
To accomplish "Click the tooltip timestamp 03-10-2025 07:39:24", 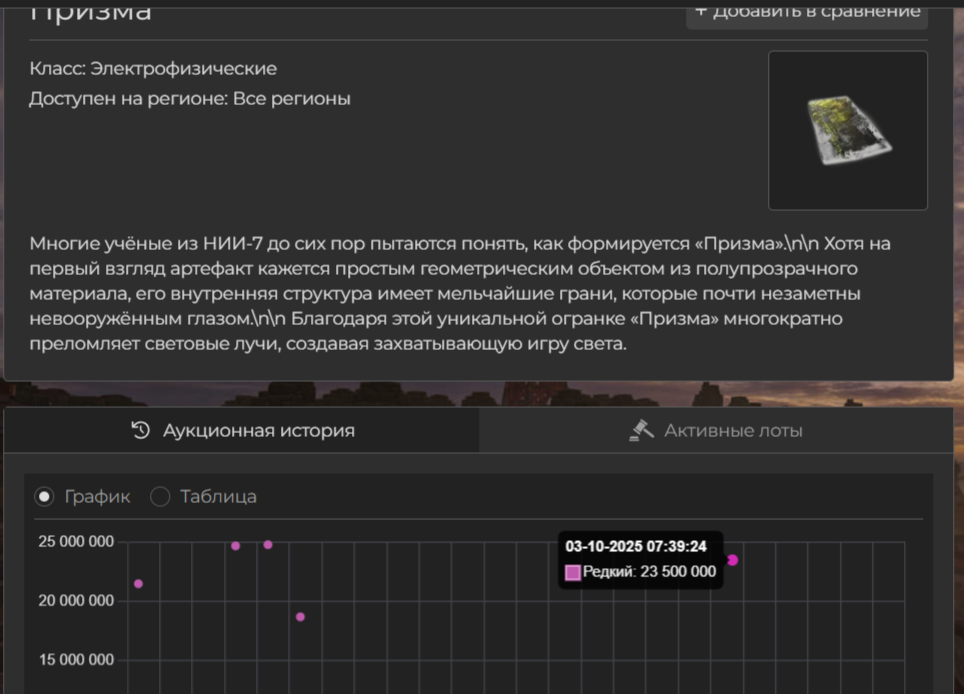I will click(636, 547).
